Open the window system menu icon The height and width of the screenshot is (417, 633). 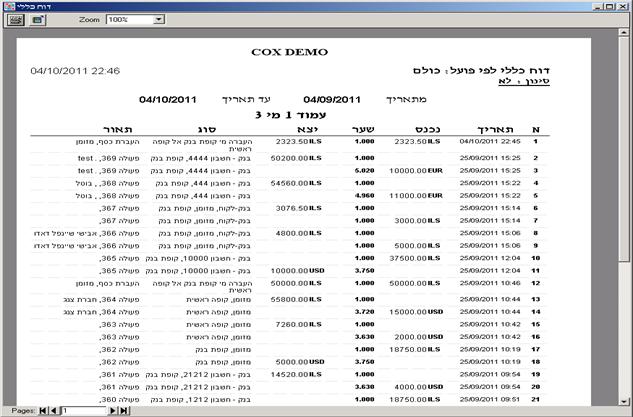[x=7, y=6]
